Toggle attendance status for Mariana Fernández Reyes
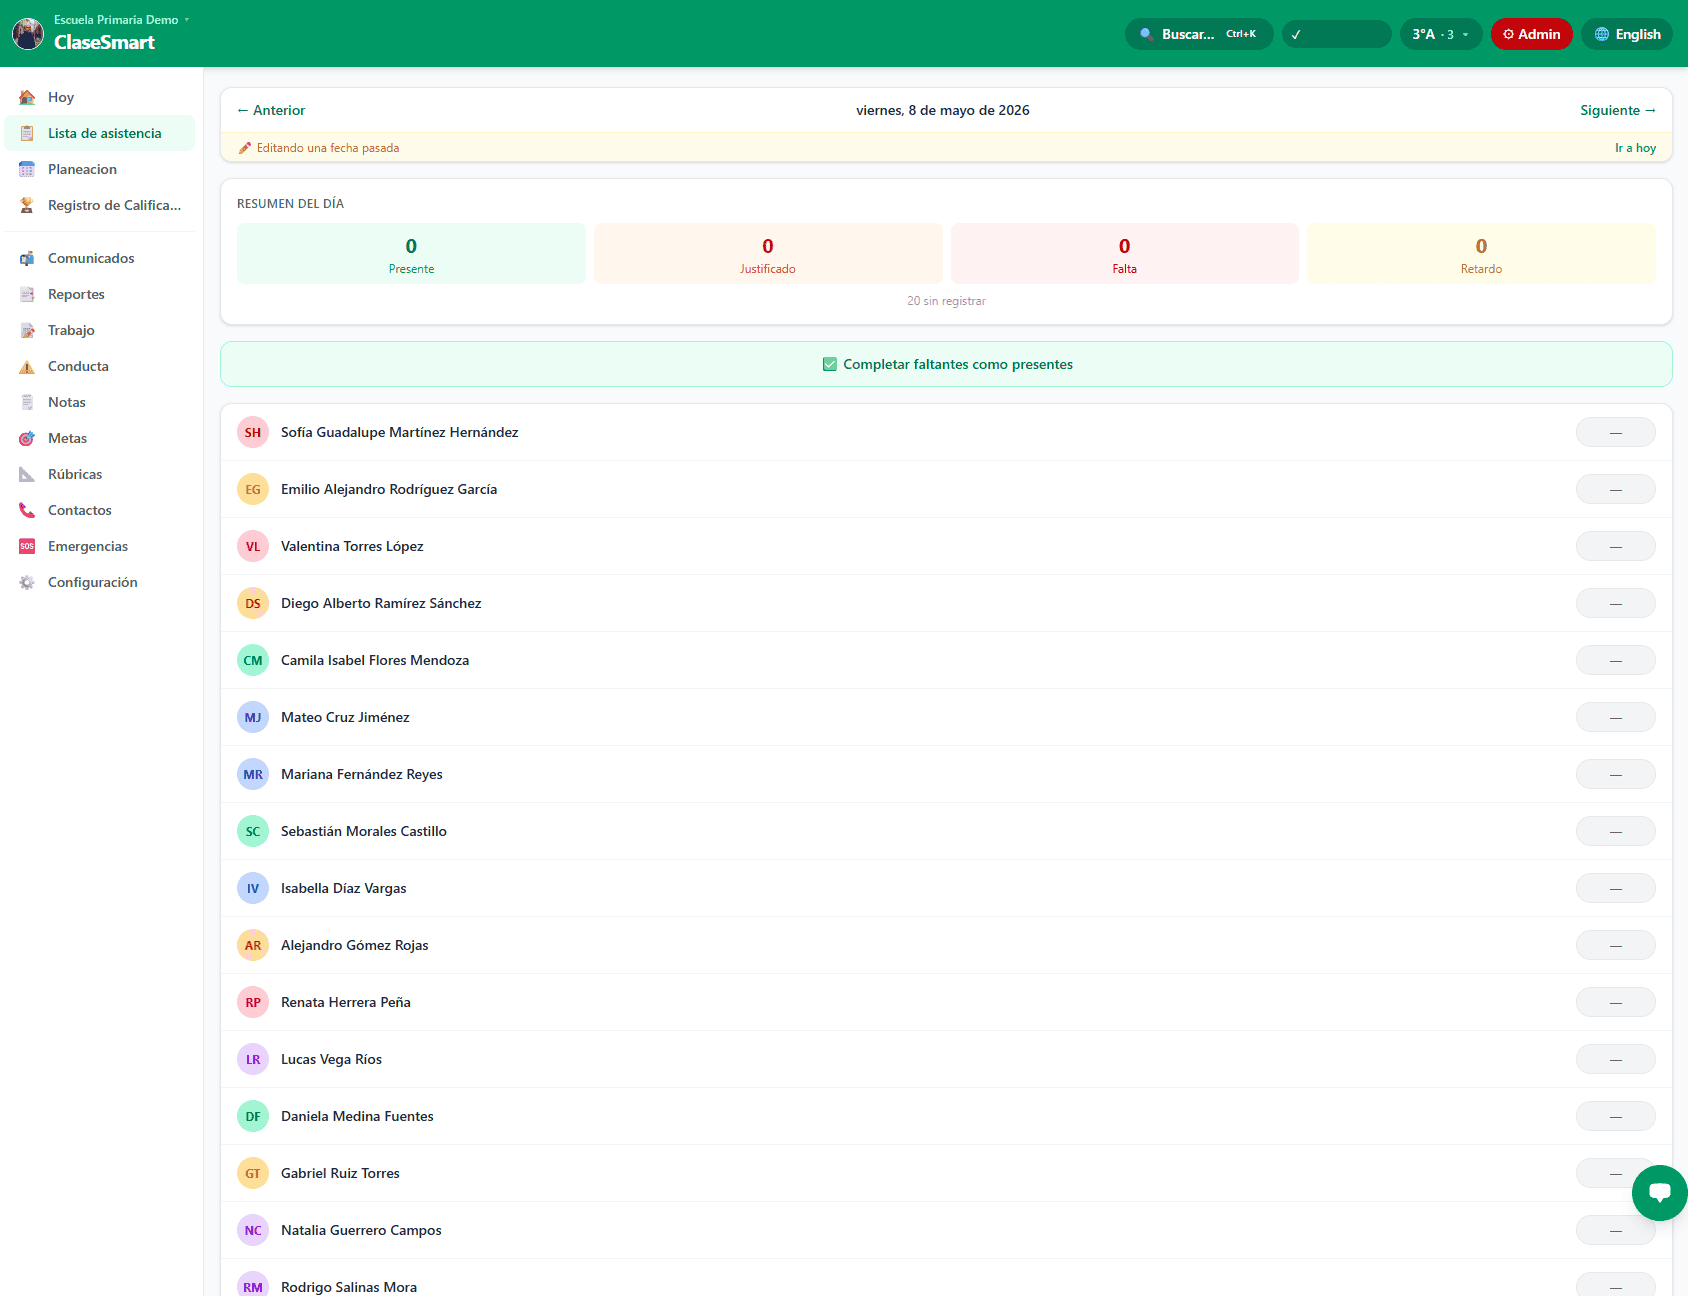Viewport: 1688px width, 1296px height. [1615, 774]
